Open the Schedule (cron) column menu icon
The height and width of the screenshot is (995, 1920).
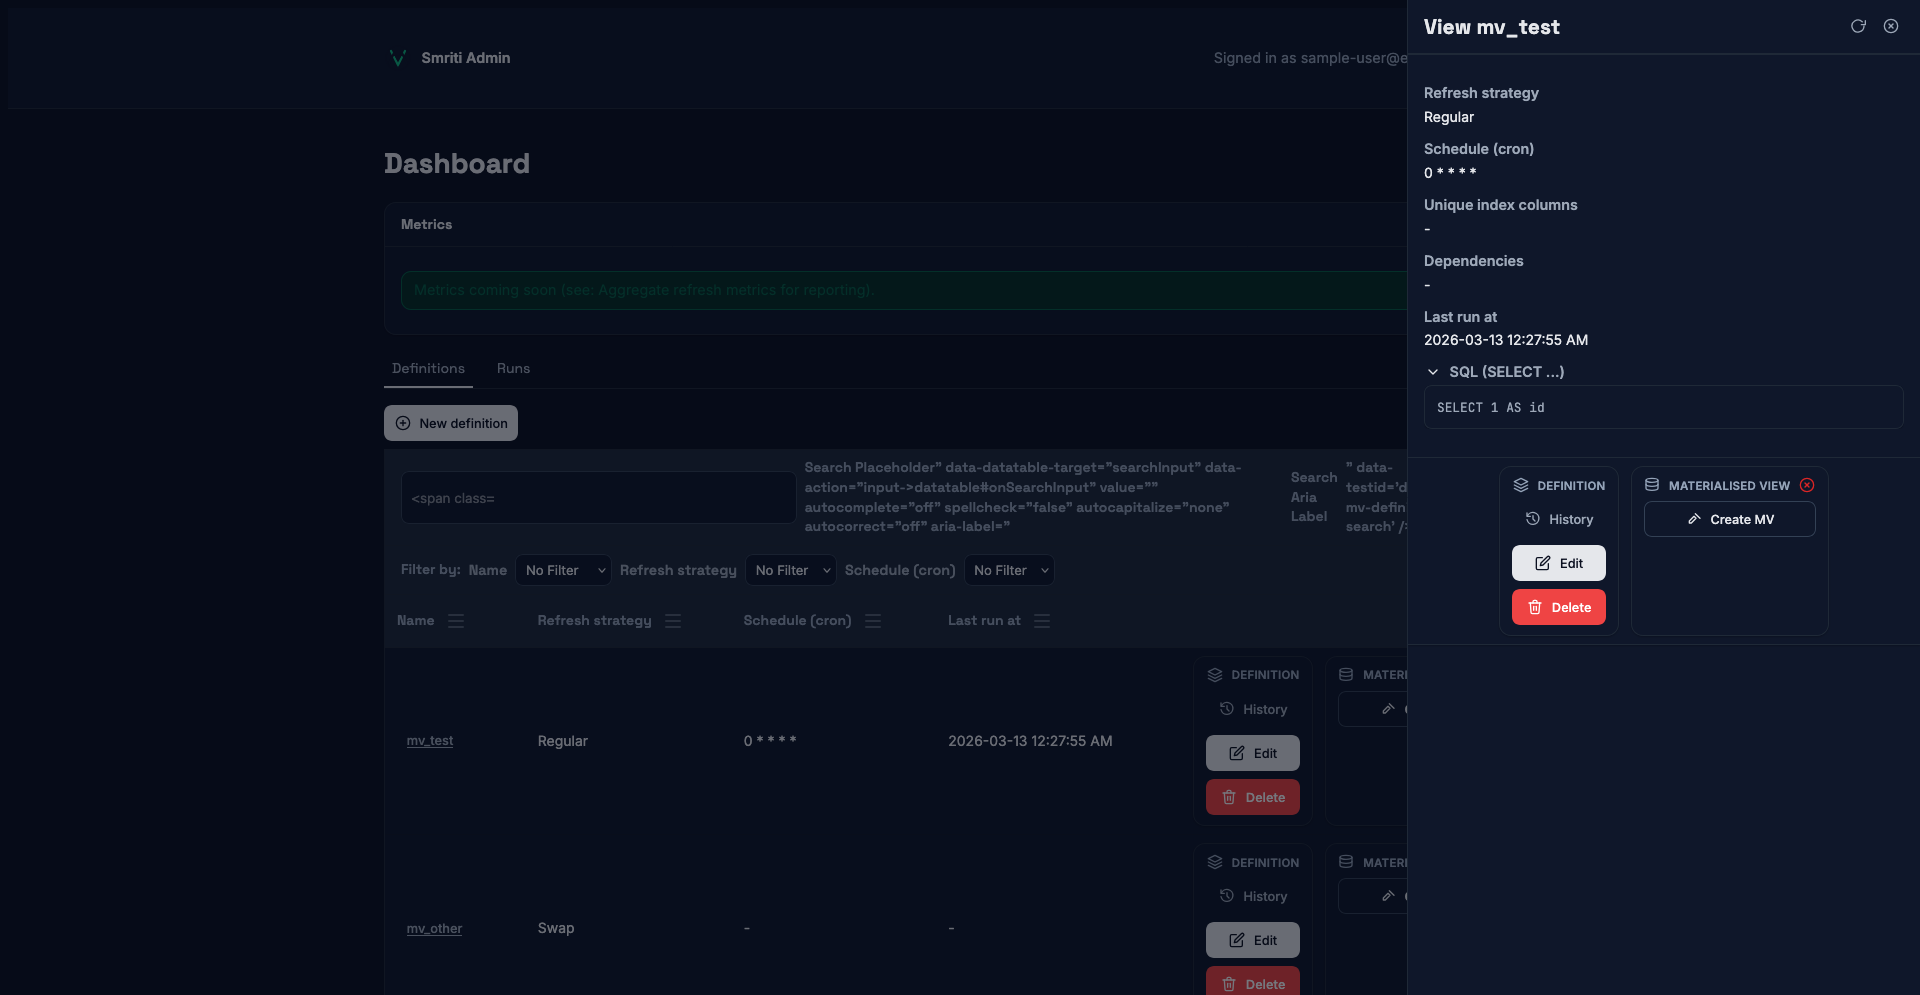(x=873, y=621)
